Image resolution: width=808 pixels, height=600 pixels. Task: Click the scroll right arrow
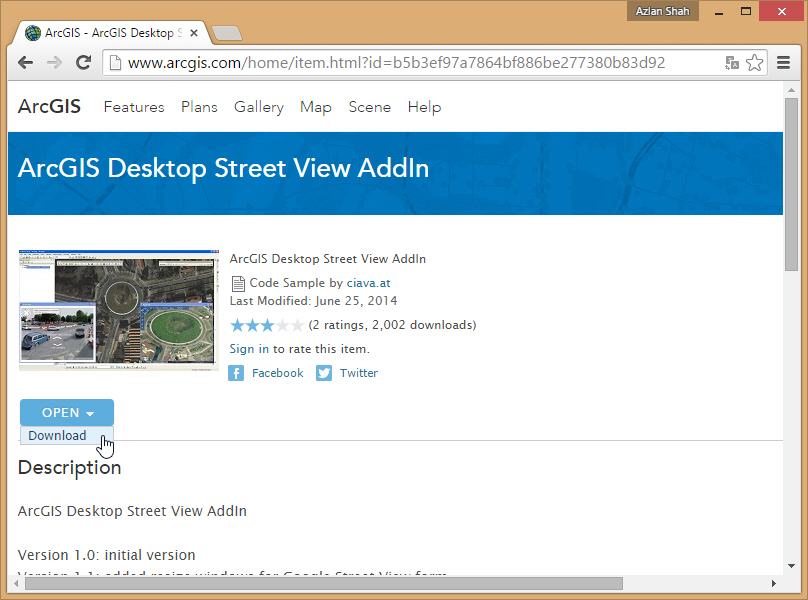pyautogui.click(x=773, y=584)
